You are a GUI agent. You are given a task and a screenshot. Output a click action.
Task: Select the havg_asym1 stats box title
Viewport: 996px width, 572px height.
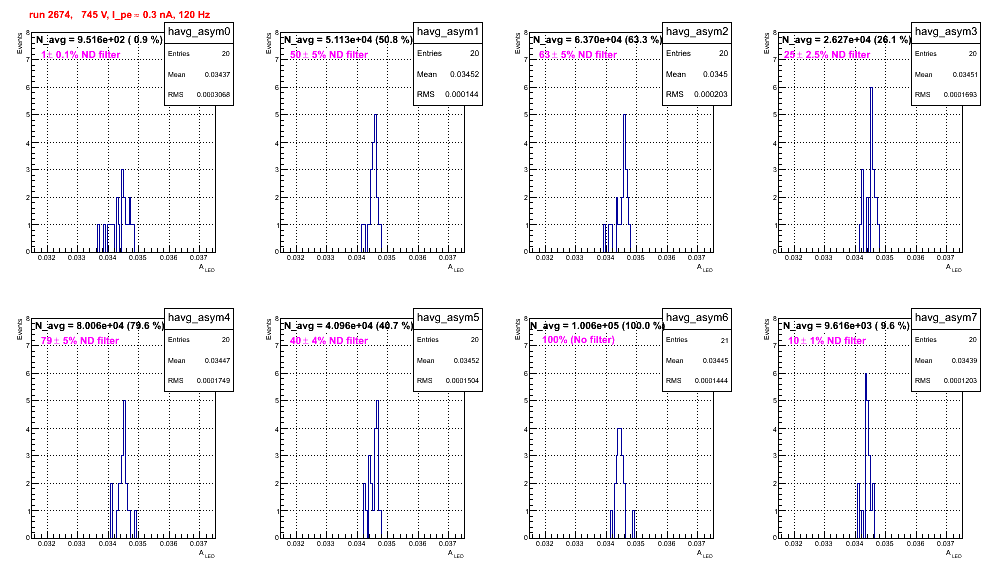point(448,32)
